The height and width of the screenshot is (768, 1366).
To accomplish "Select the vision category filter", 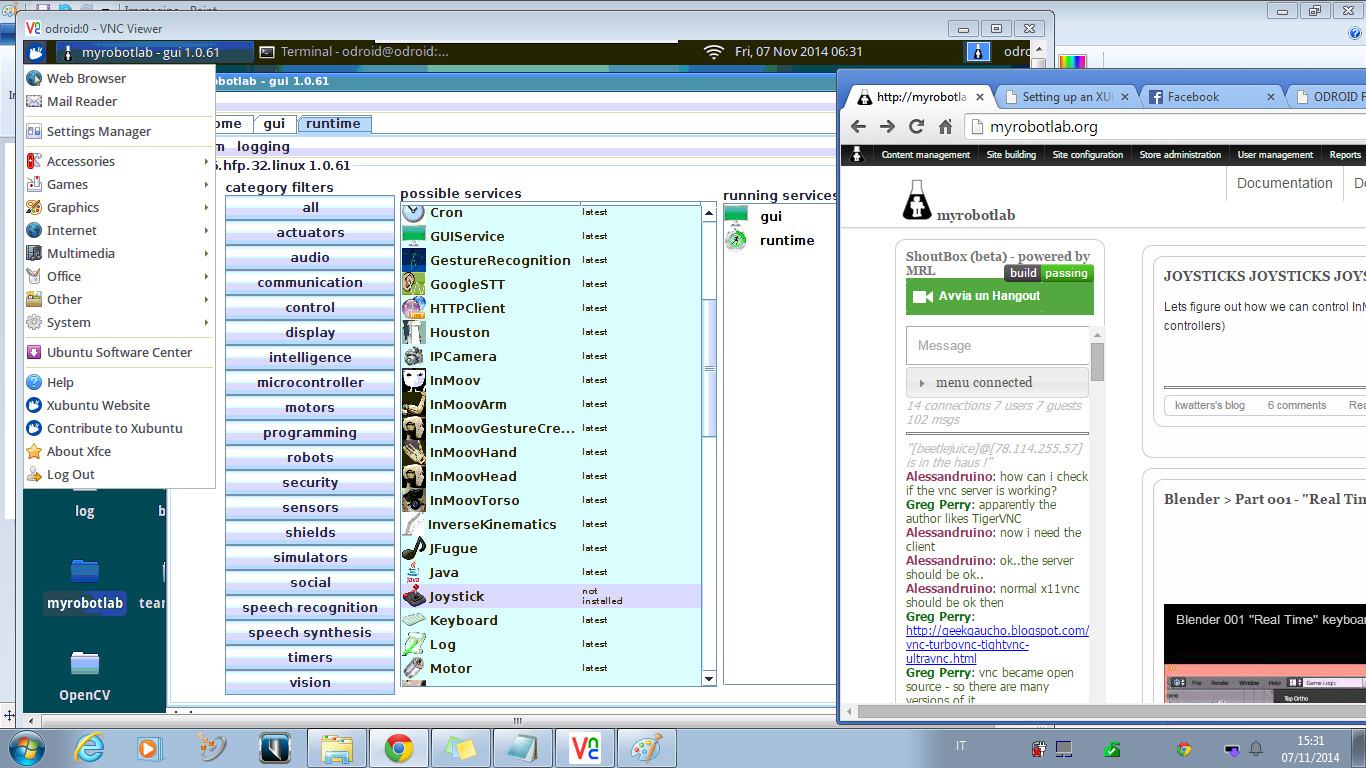I will (x=310, y=682).
